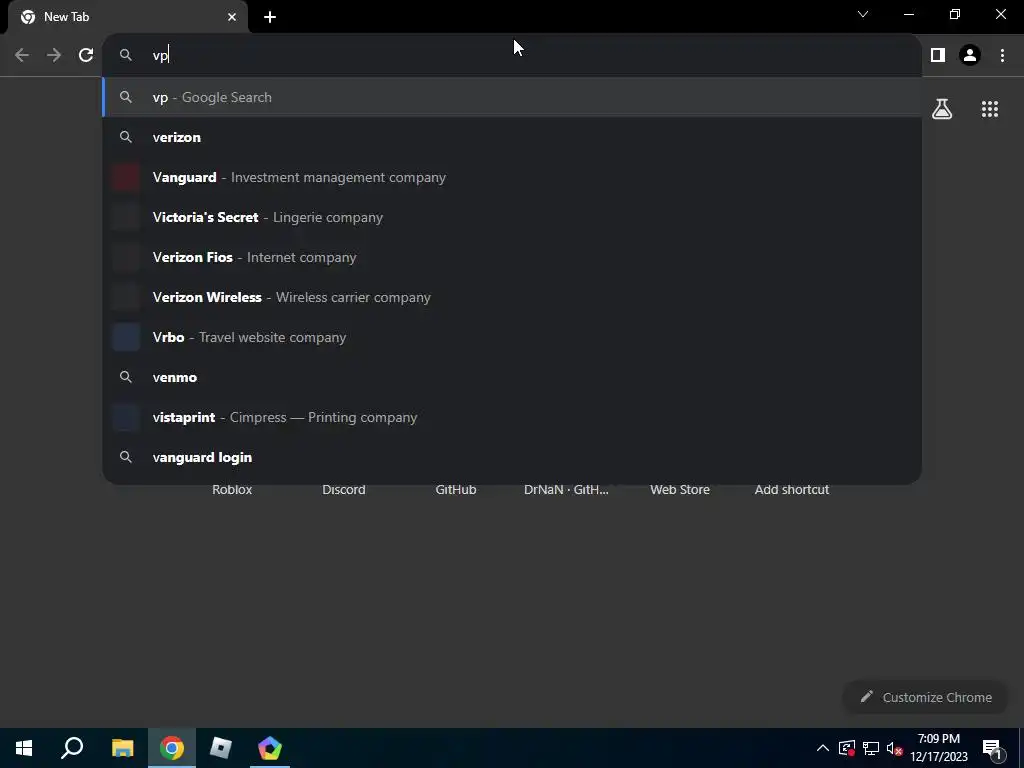Go forward with the forward arrow

(x=54, y=56)
